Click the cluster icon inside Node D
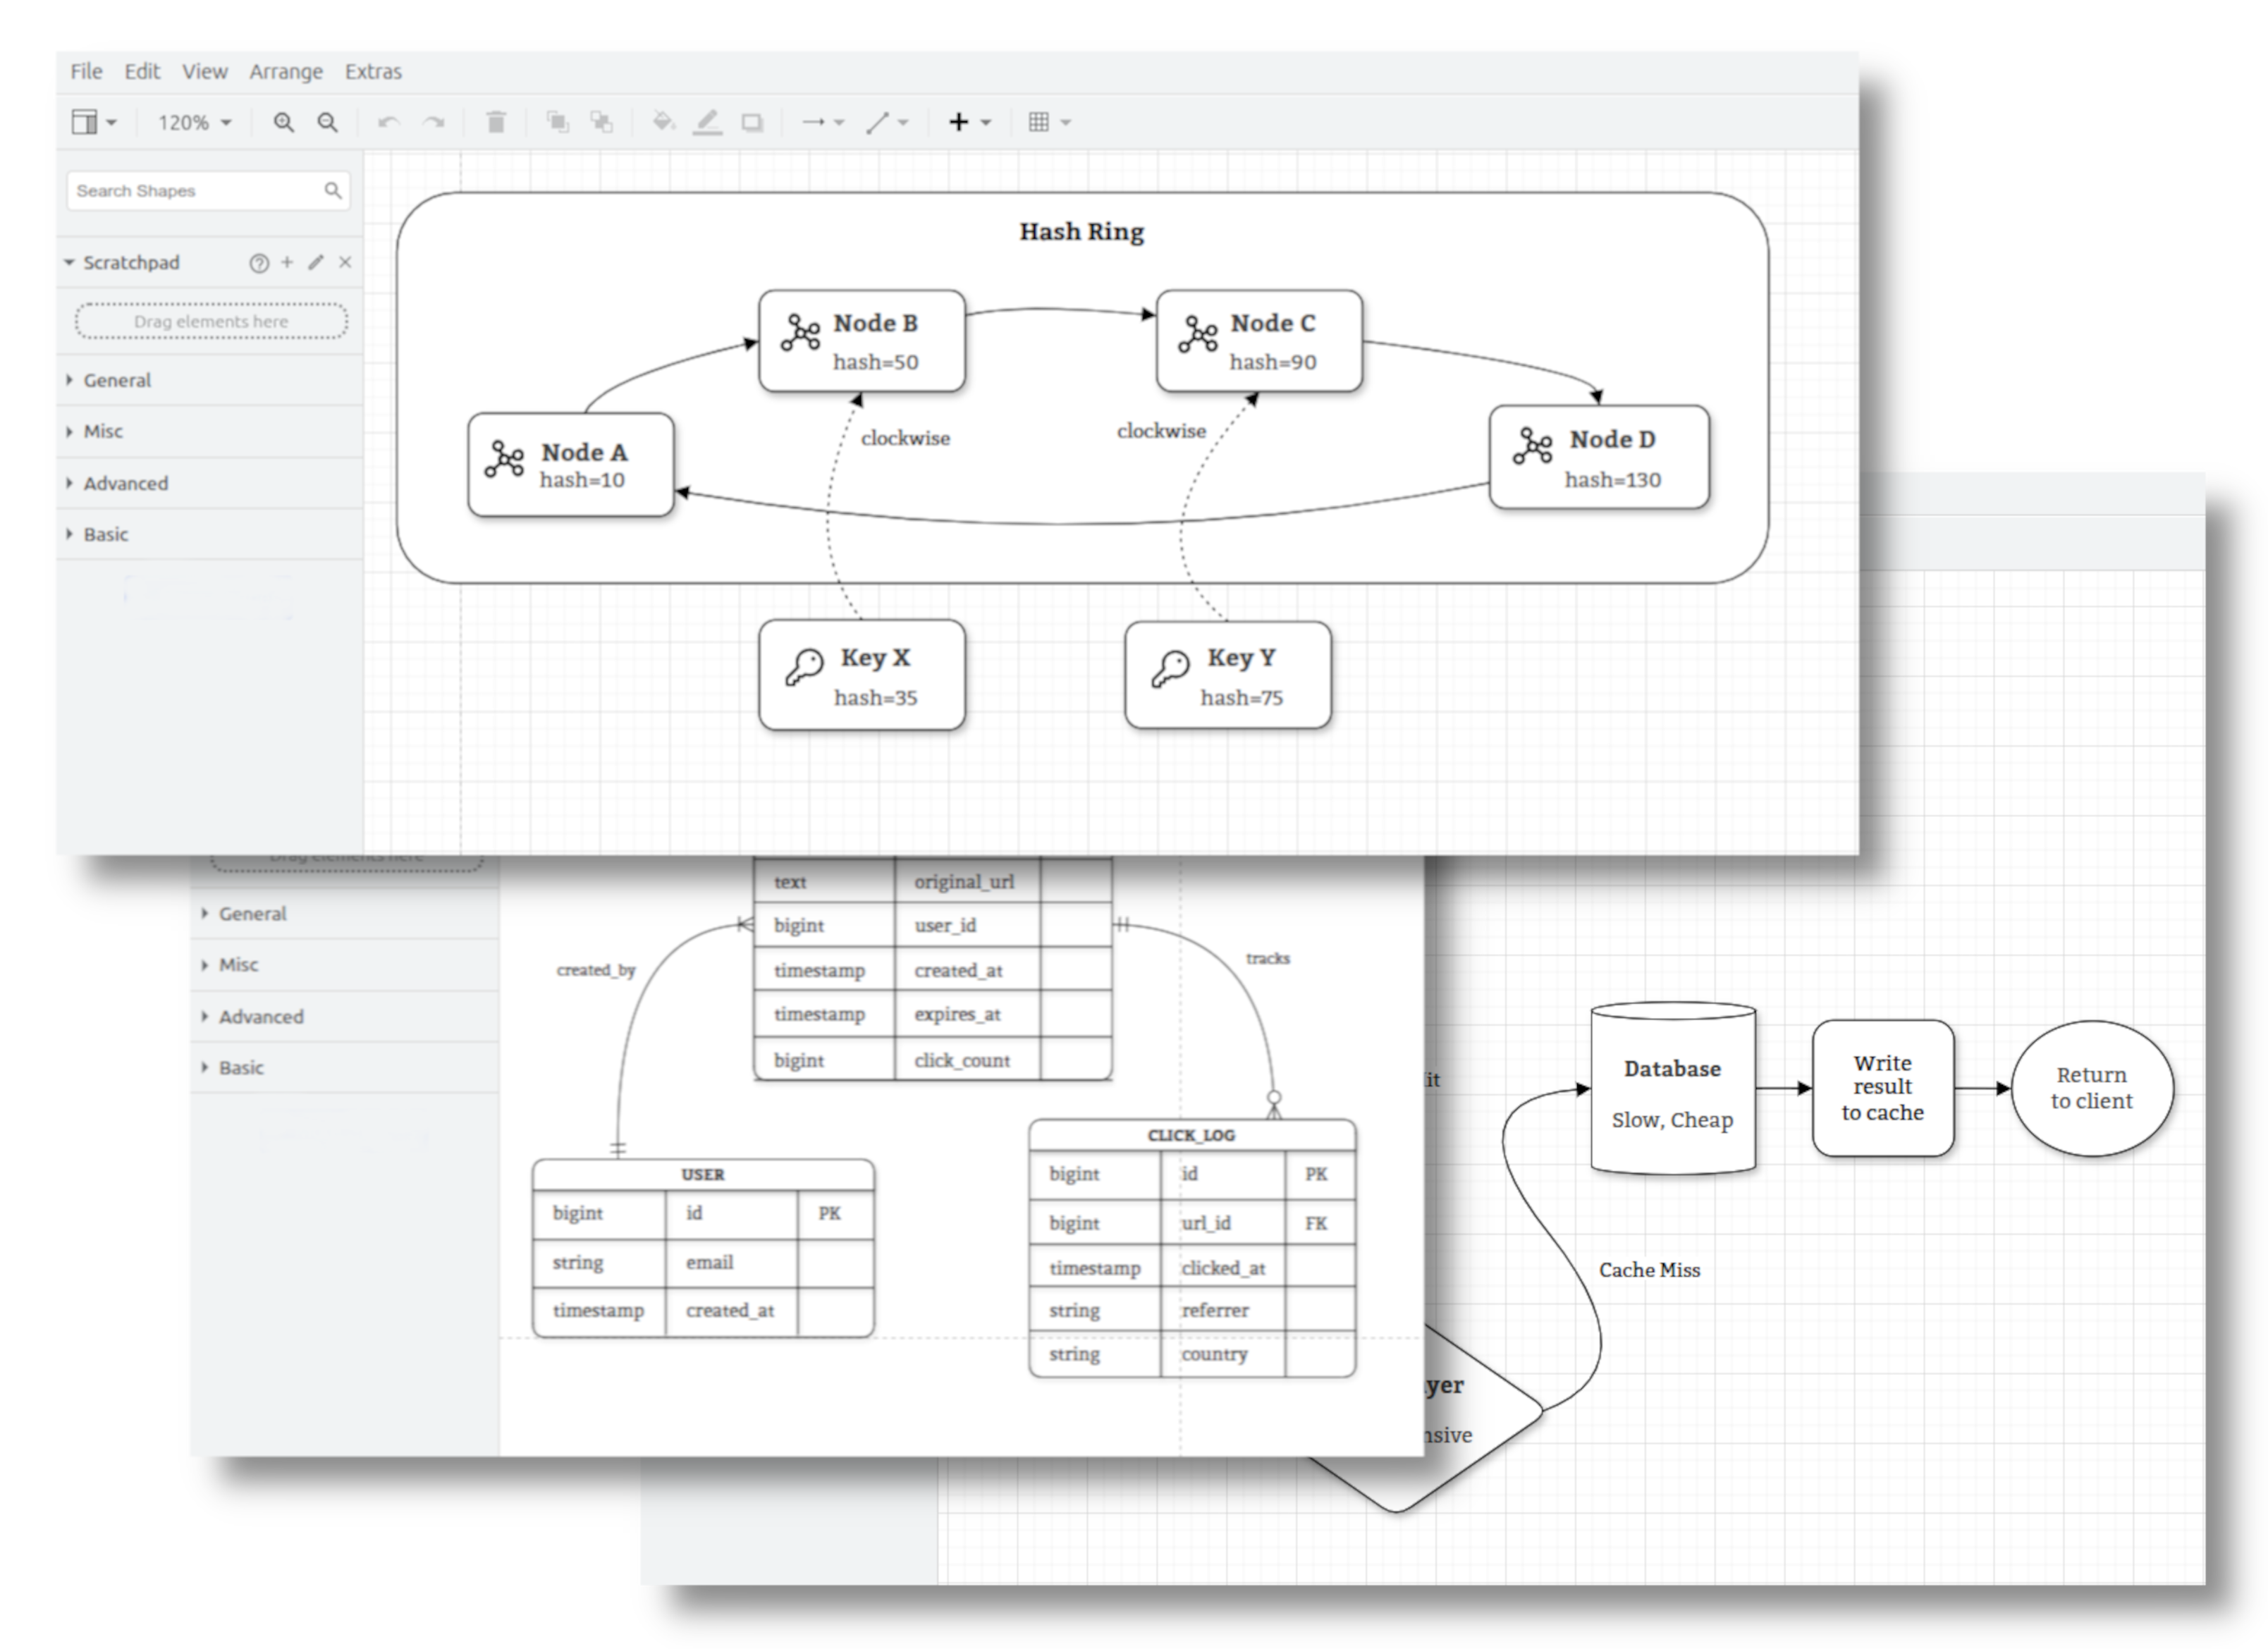This screenshot has width=2268, height=1649. [x=1533, y=446]
